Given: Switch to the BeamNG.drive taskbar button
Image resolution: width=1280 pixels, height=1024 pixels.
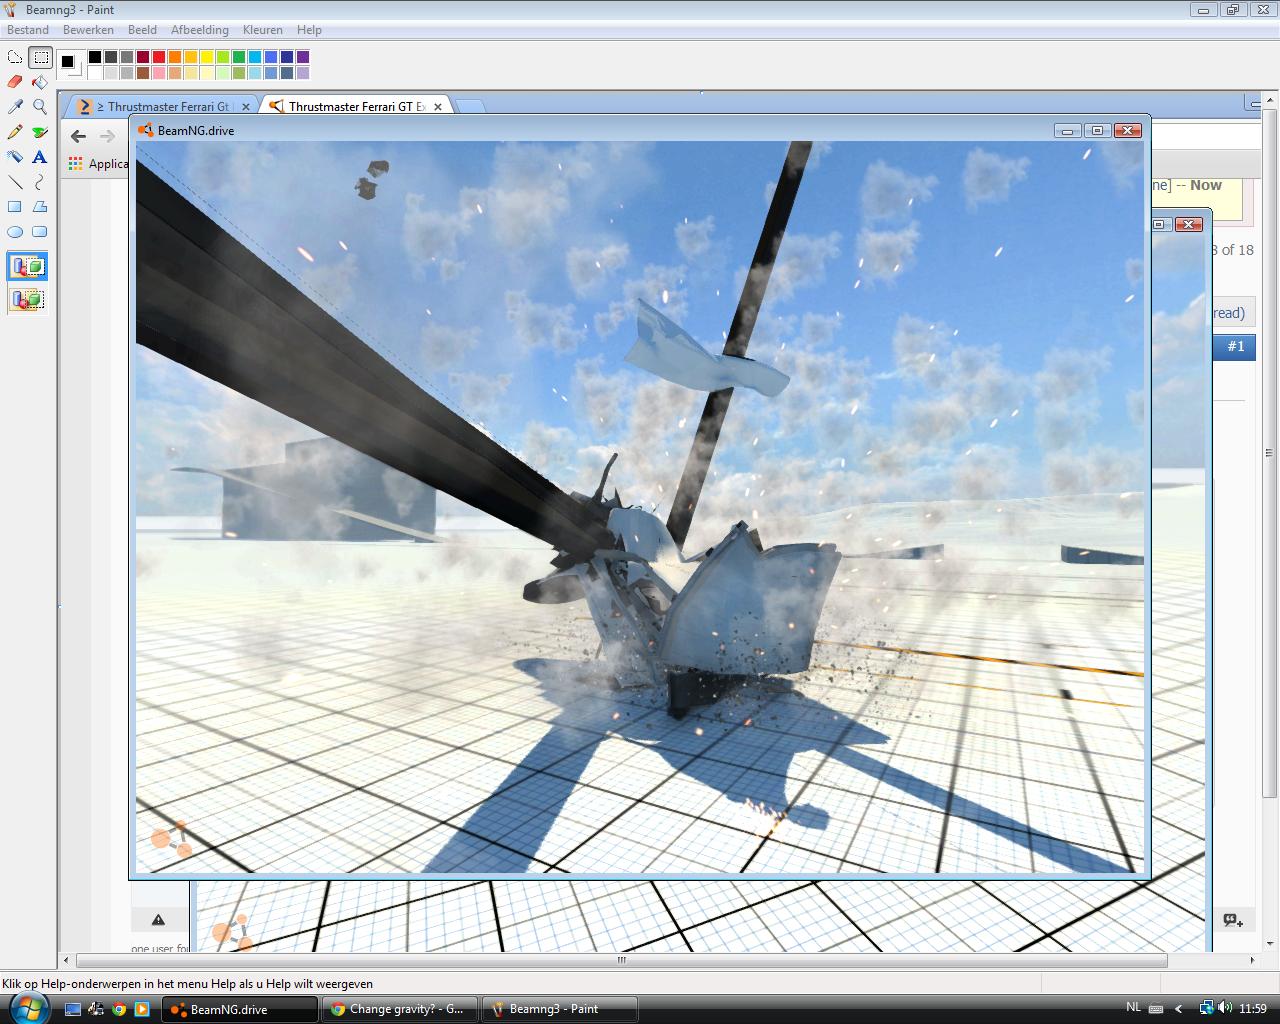Looking at the screenshot, I should tap(240, 1009).
